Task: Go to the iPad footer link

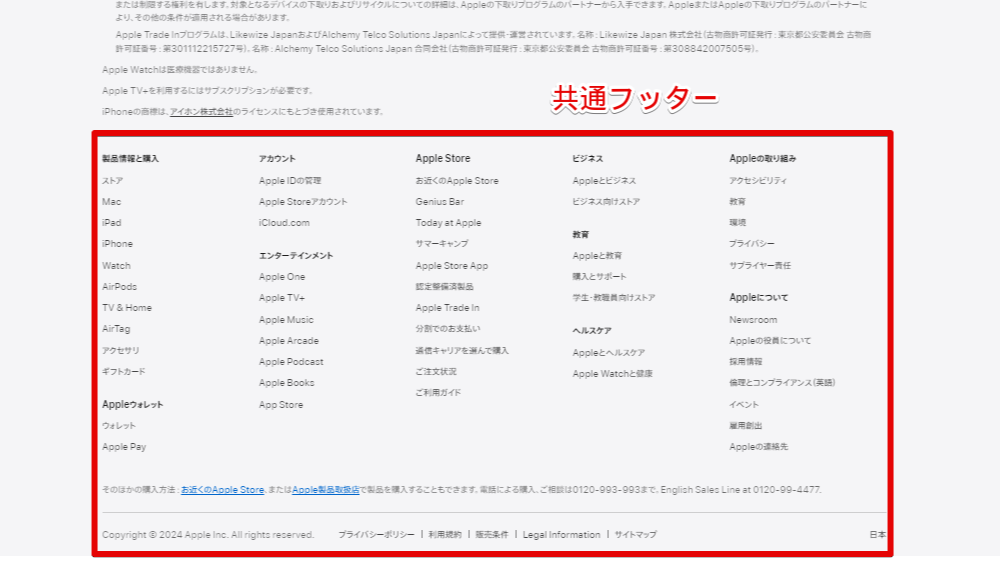Action: [x=111, y=223]
